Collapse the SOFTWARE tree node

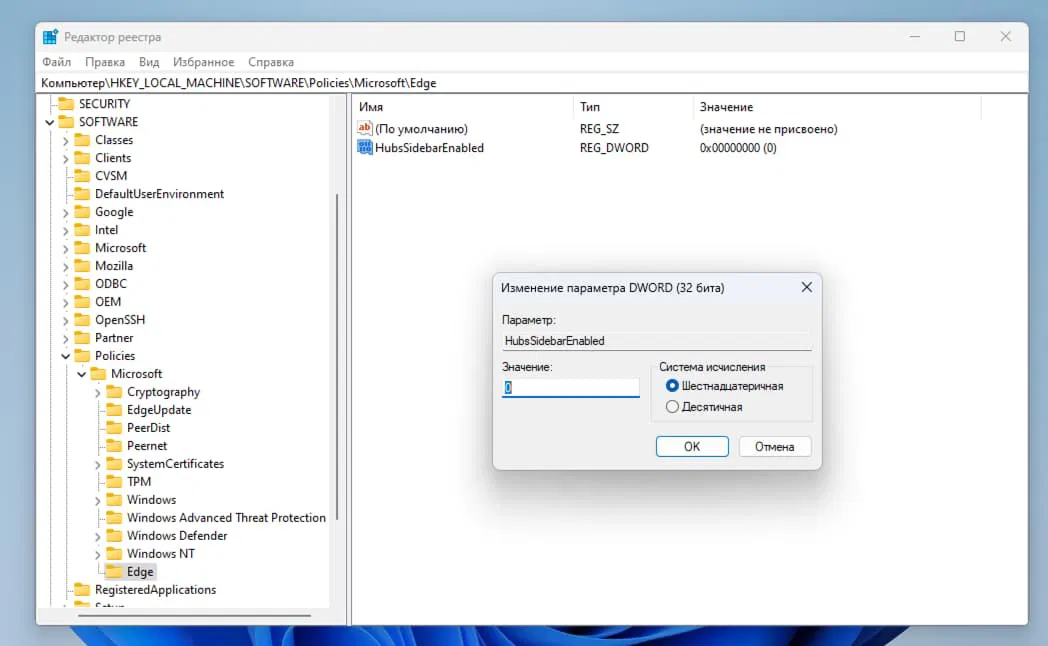(x=49, y=122)
